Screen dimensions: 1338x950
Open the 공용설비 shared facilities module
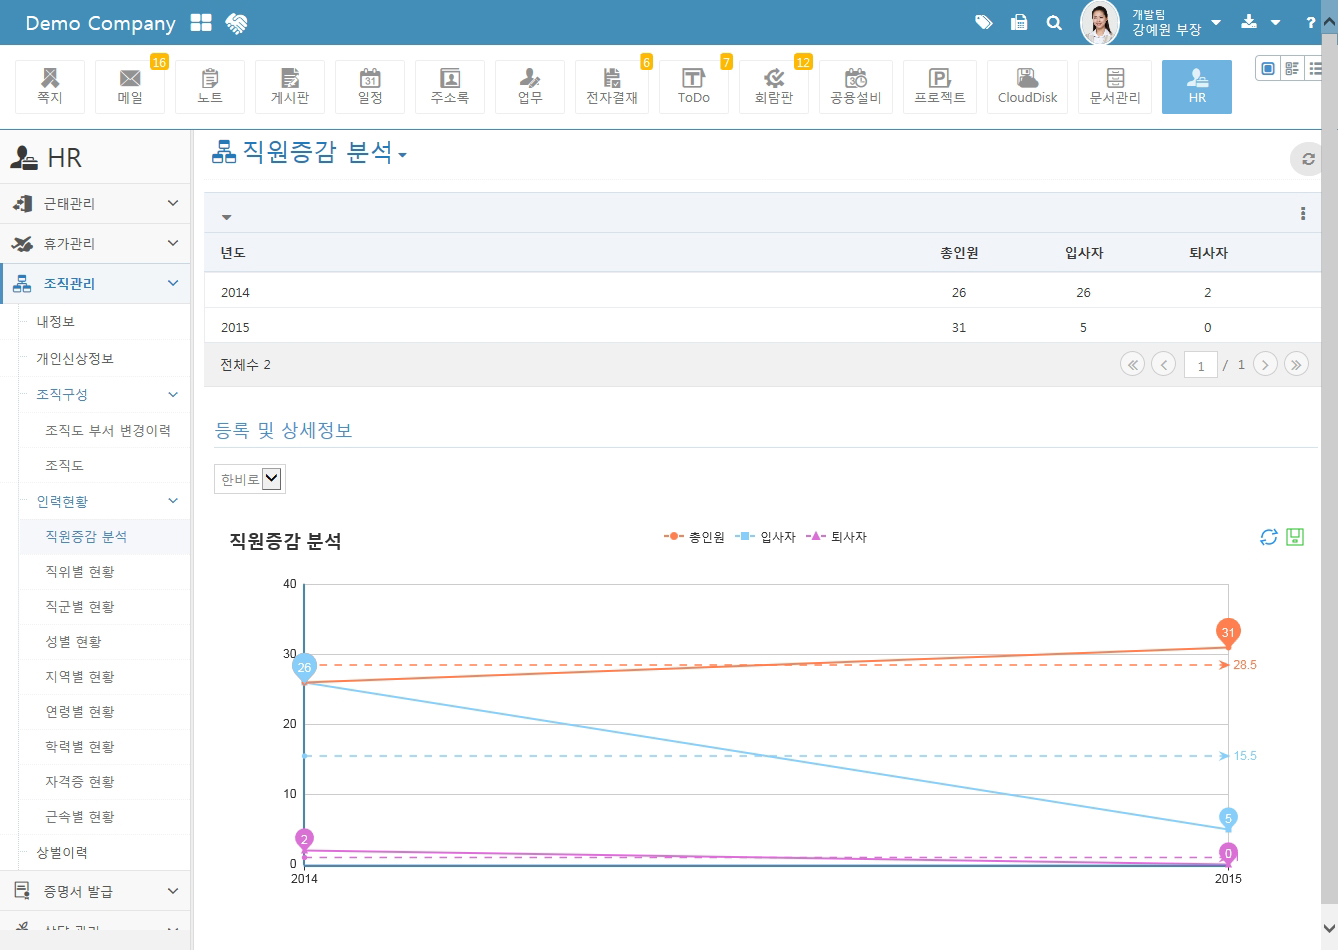tap(856, 87)
